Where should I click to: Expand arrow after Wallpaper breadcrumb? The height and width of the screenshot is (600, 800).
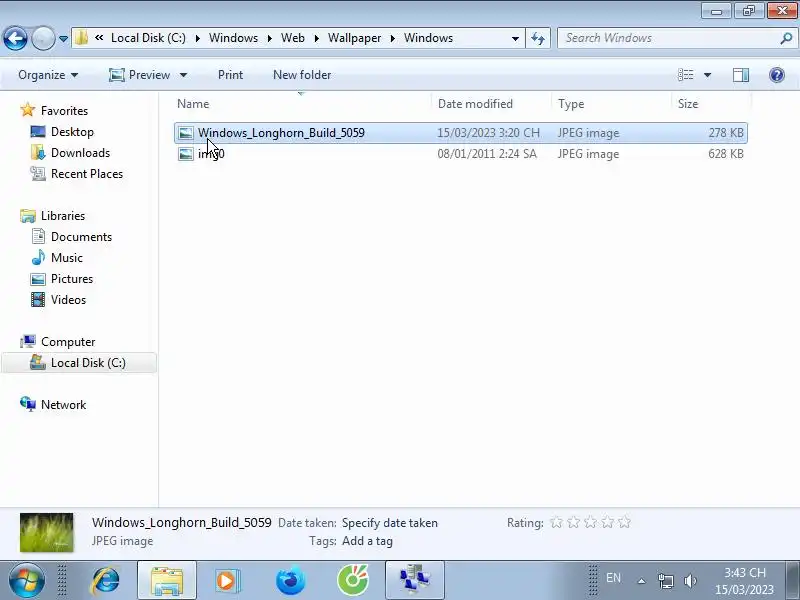coord(393,38)
